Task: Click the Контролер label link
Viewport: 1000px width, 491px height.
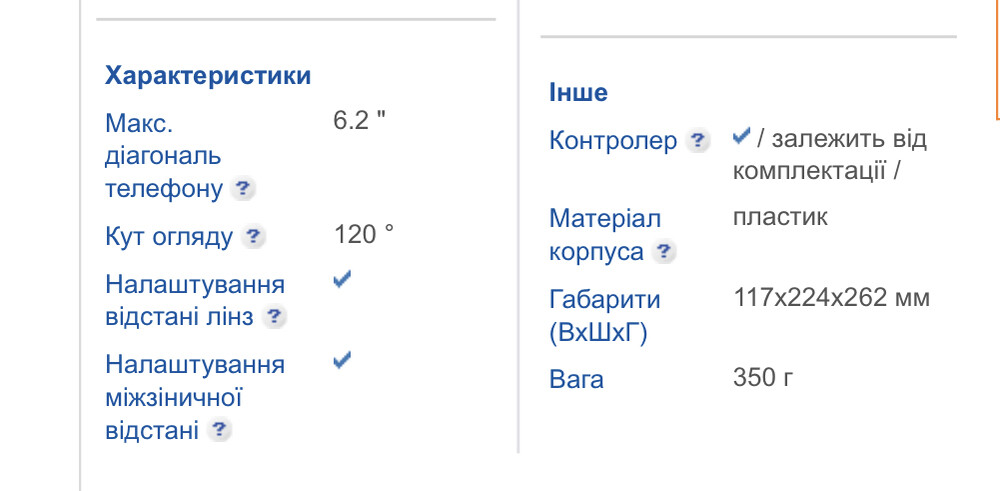Action: 613,141
